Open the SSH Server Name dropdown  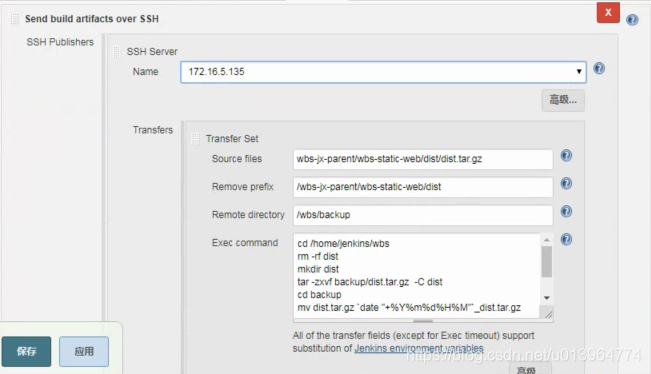coord(383,72)
